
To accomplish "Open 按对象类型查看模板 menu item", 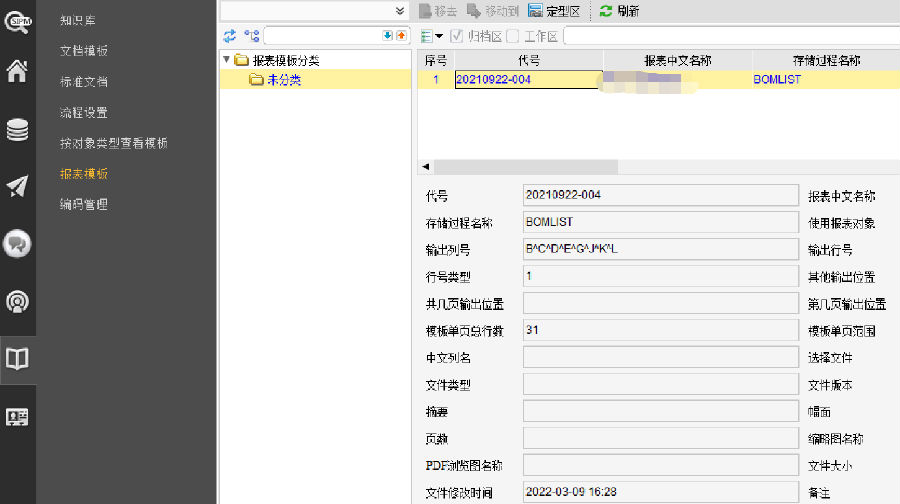I will (114, 143).
